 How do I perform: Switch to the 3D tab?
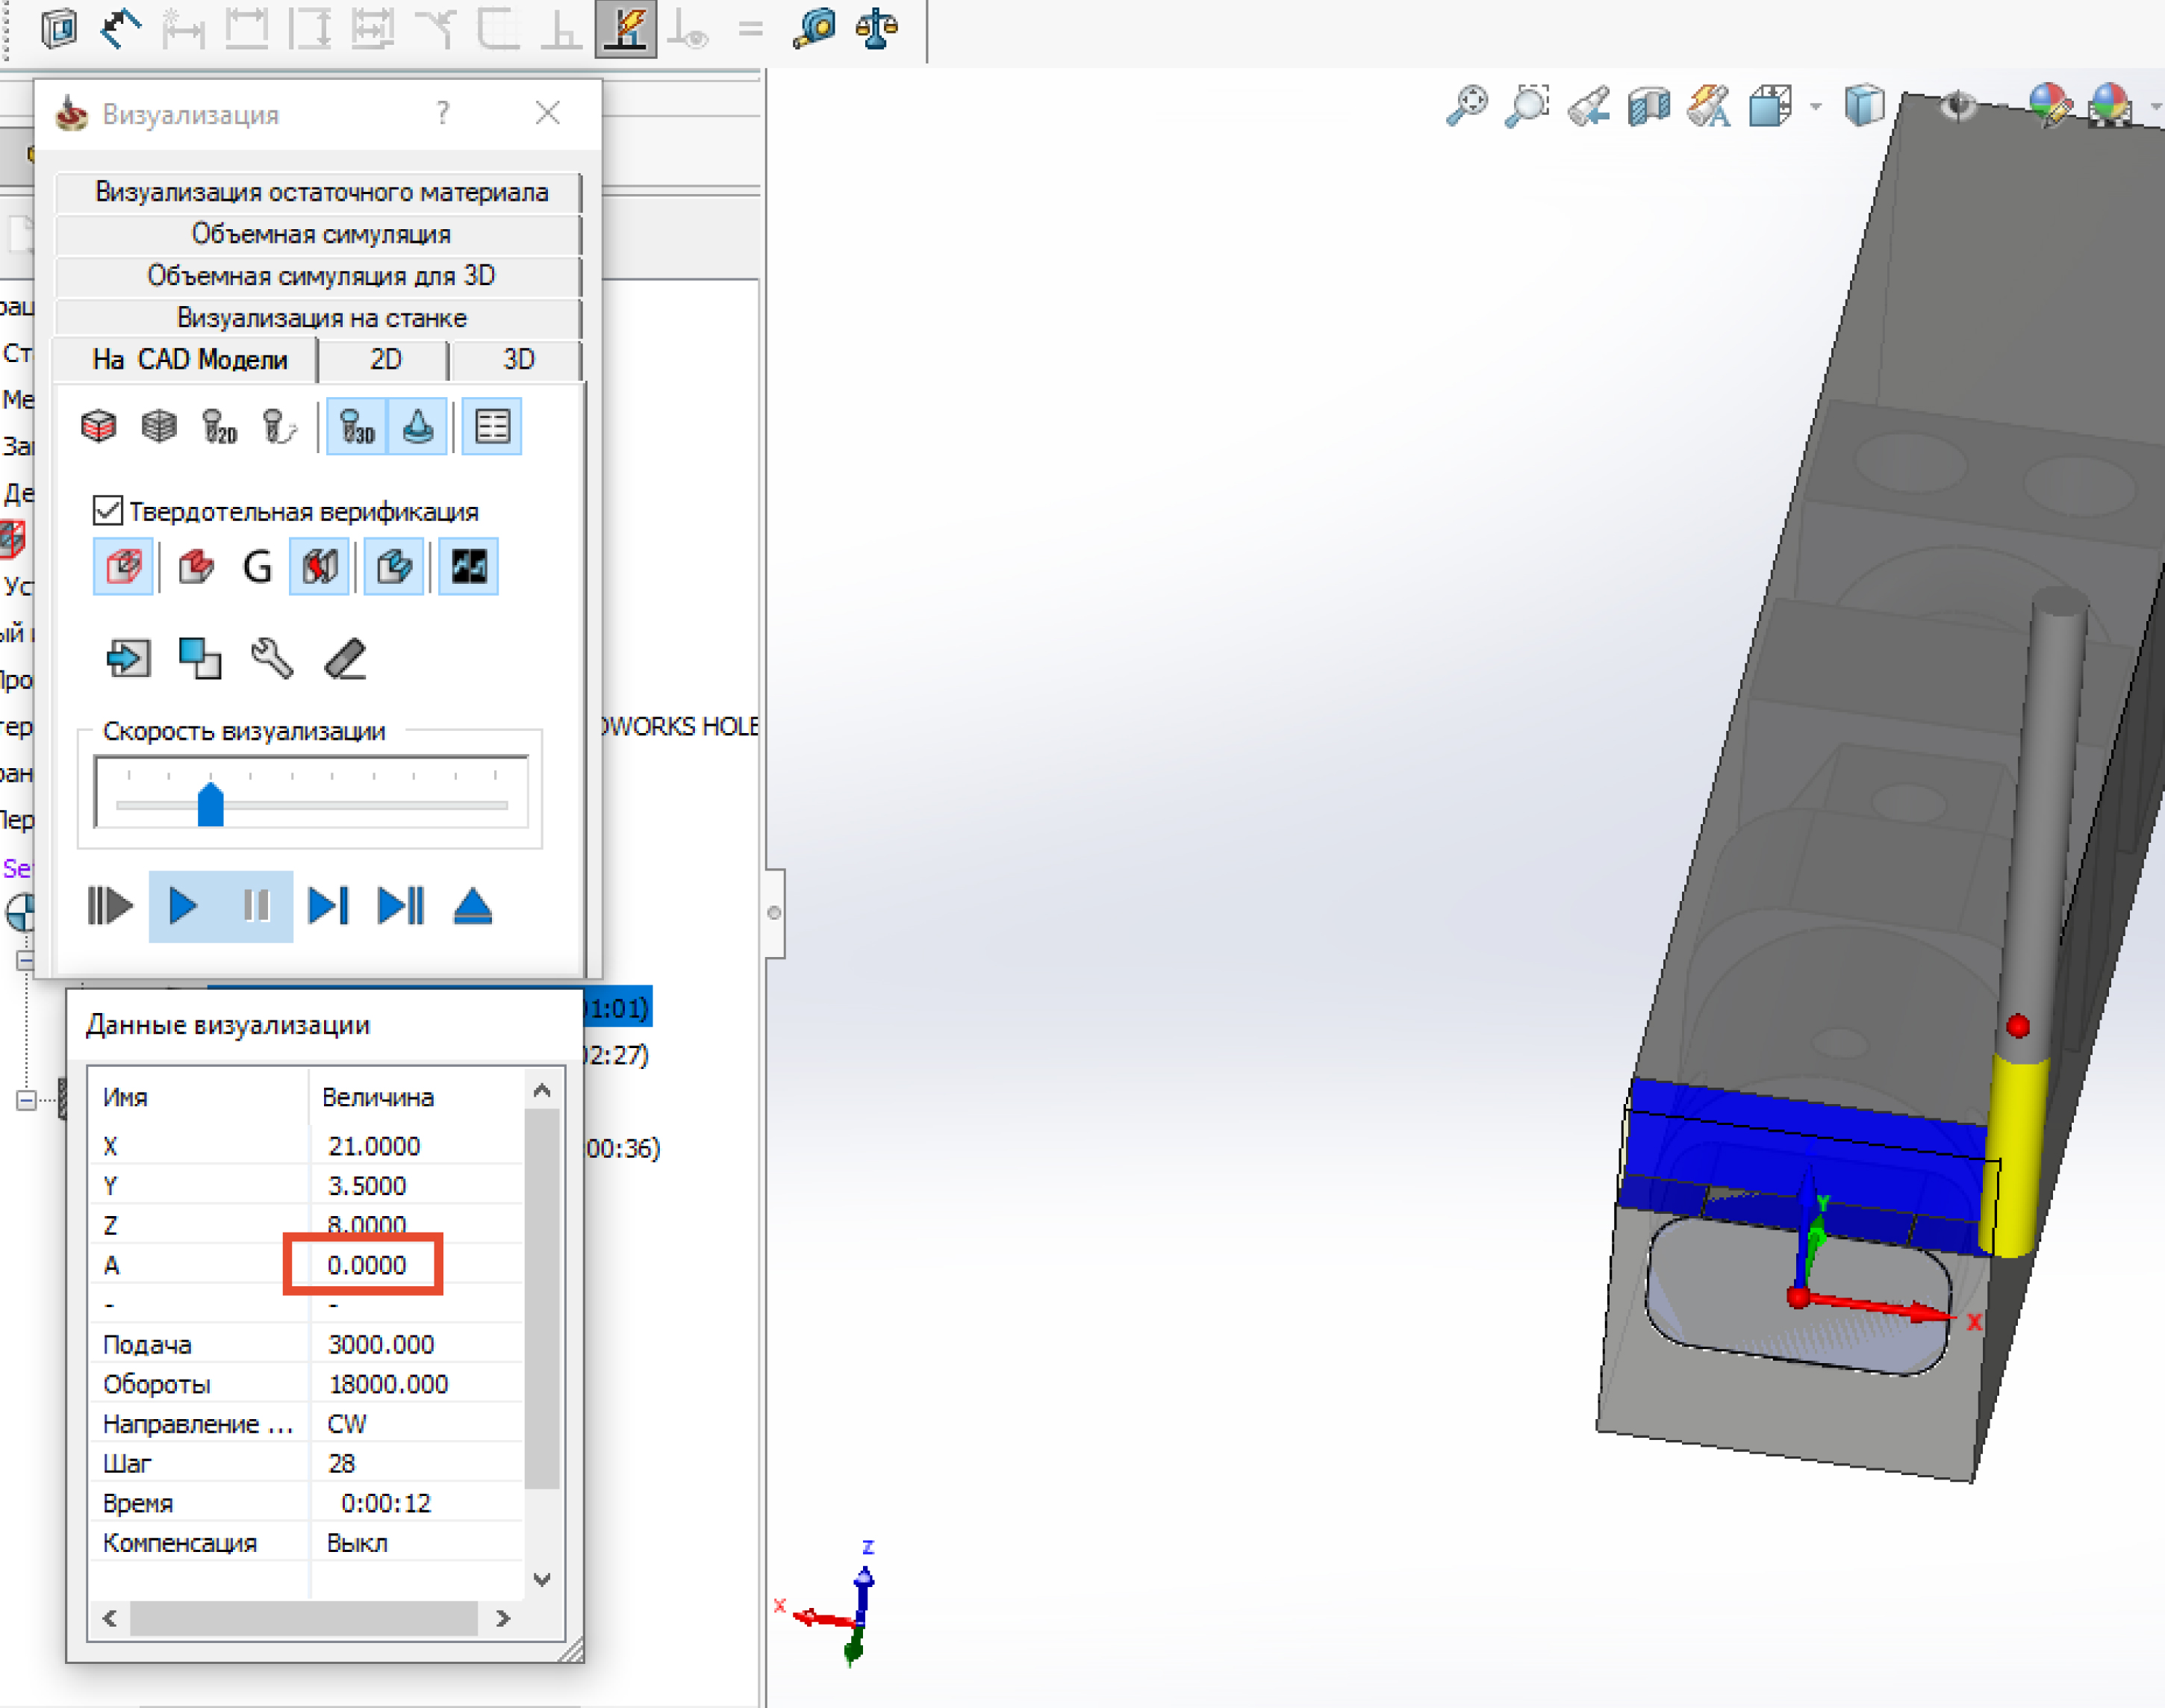point(518,360)
